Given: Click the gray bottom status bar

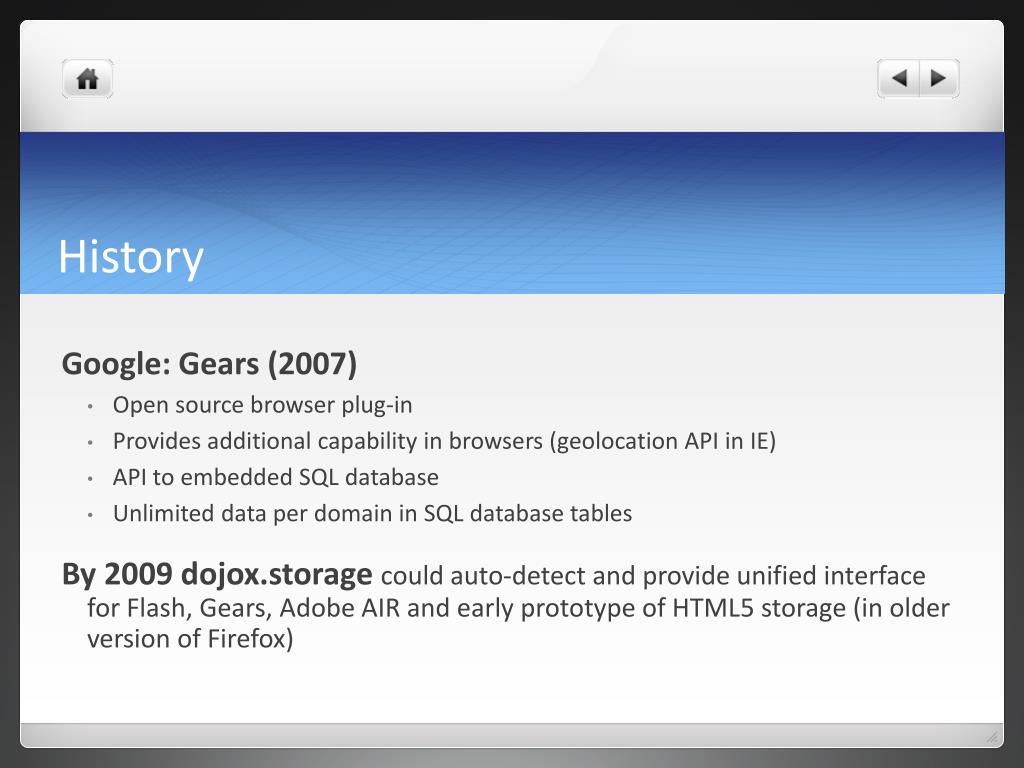Looking at the screenshot, I should (x=512, y=735).
